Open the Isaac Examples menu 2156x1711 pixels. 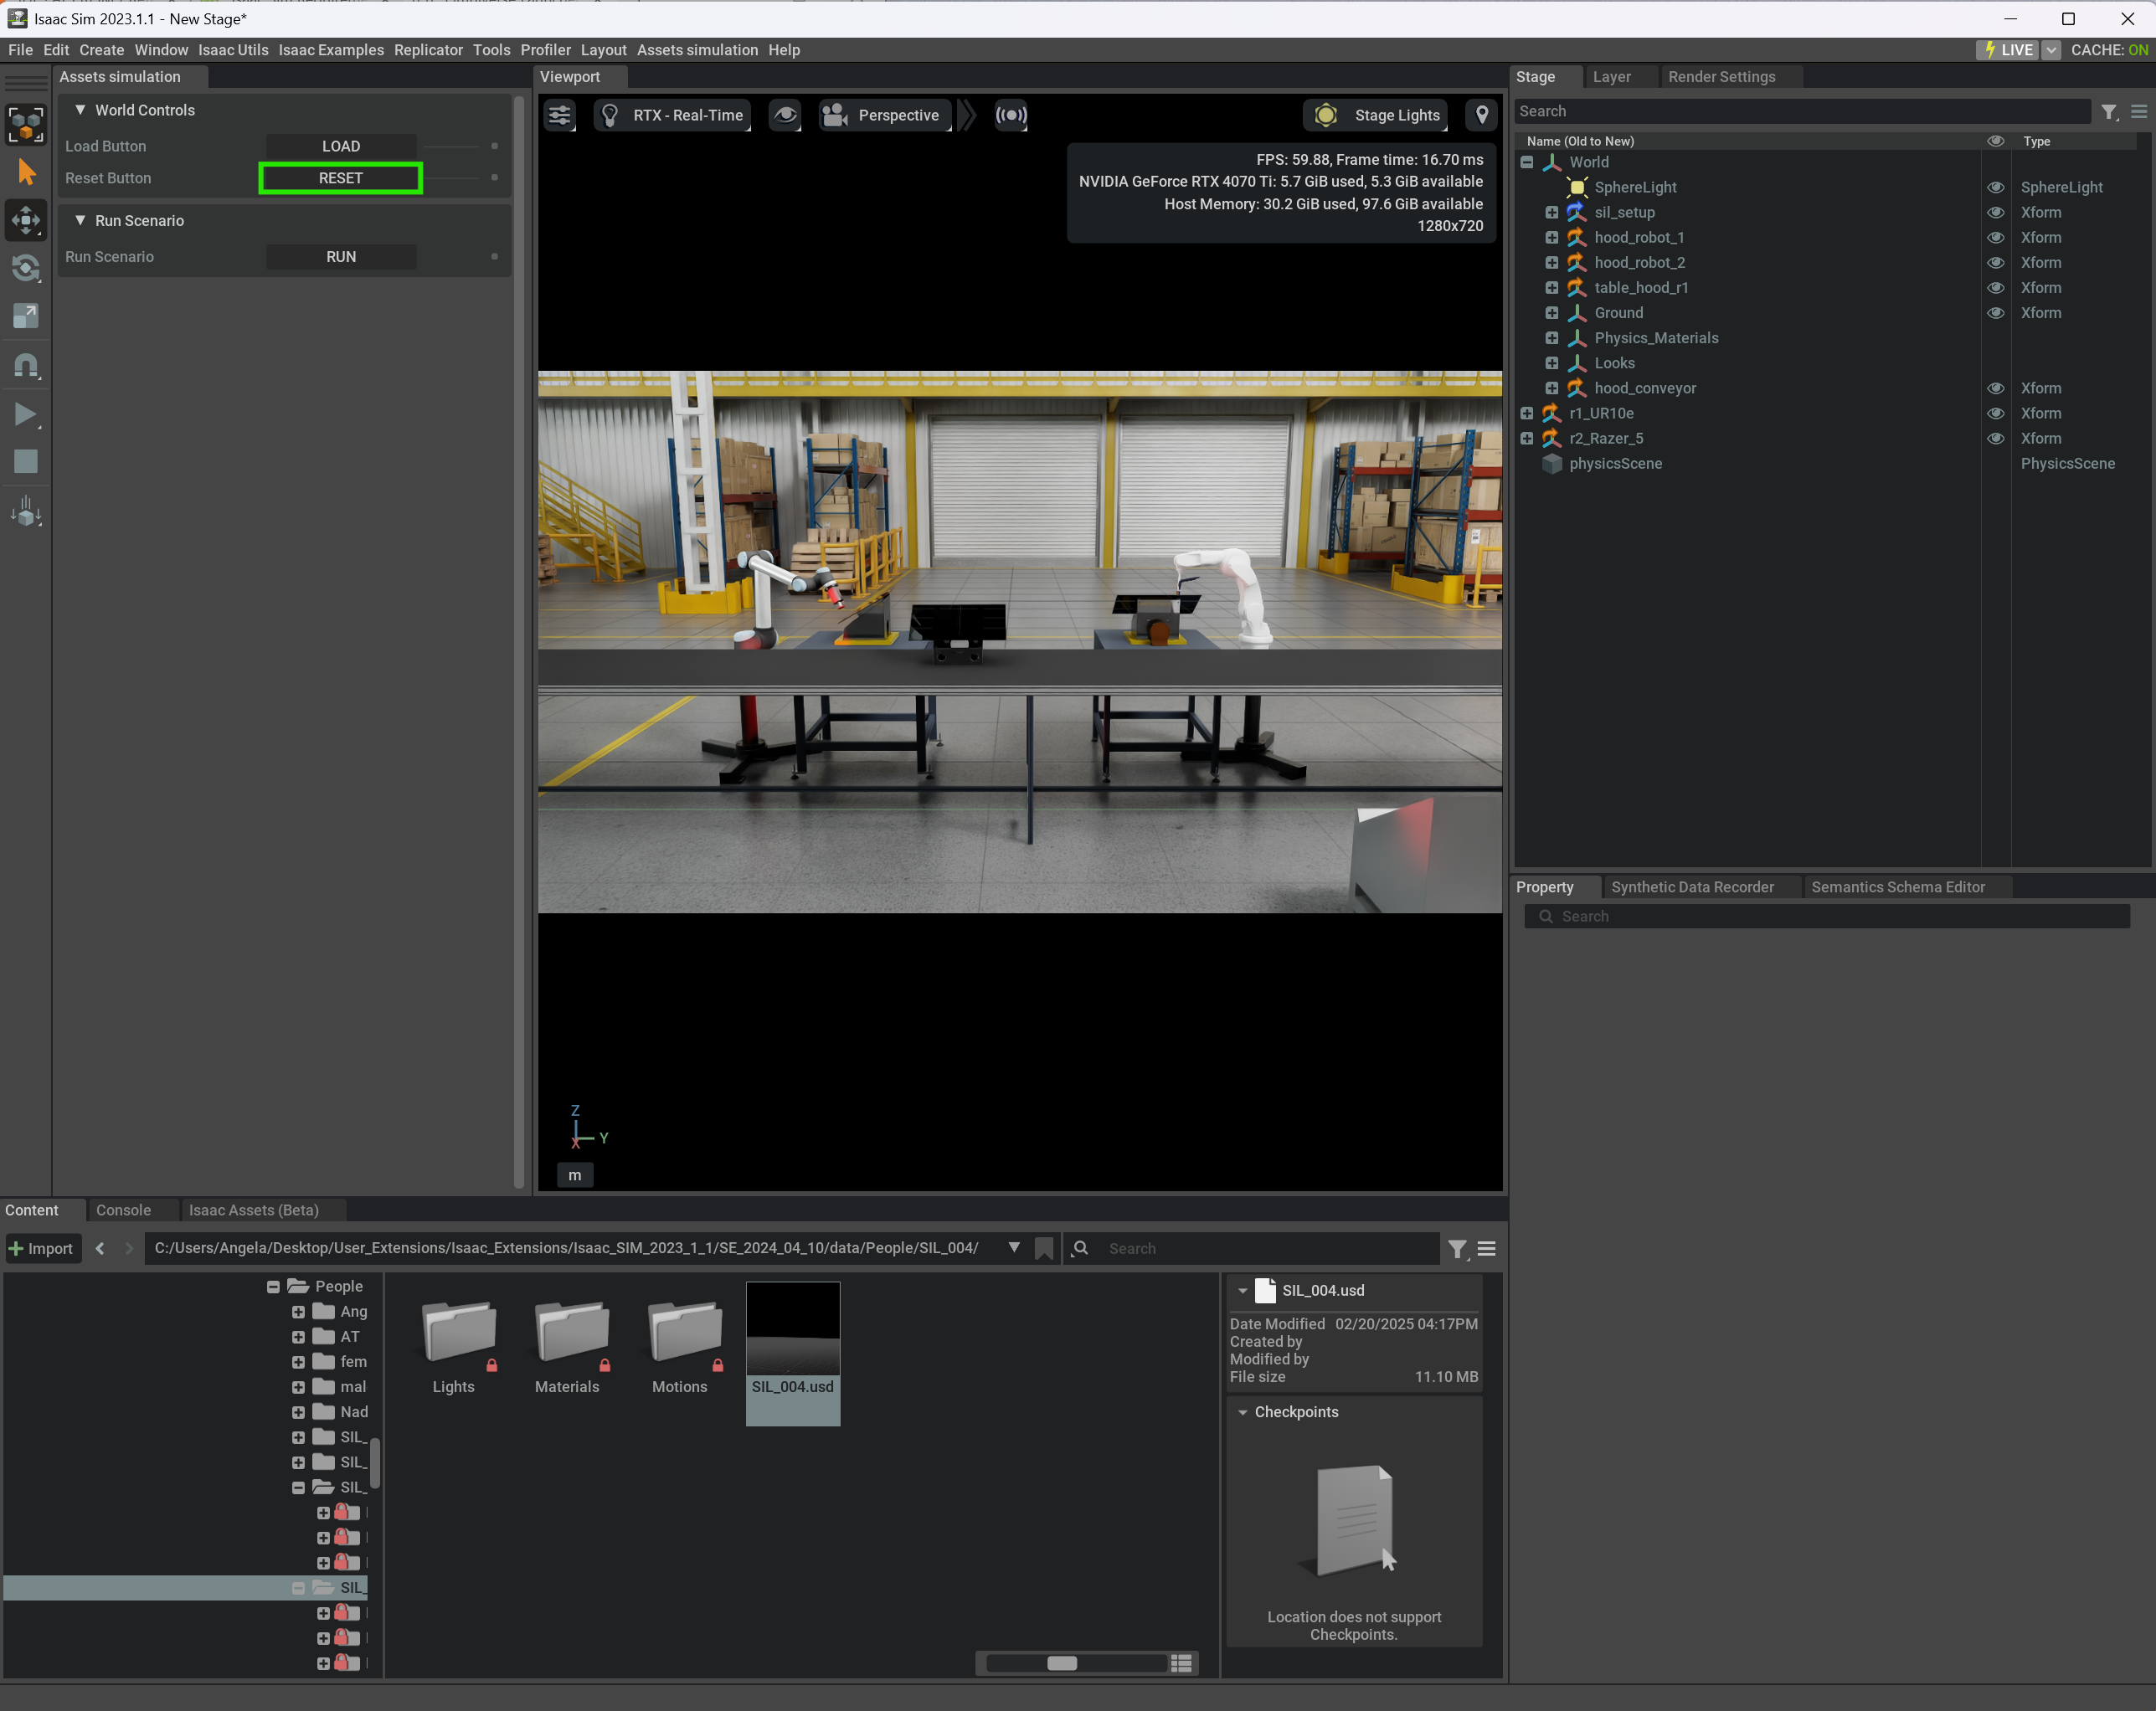331,50
